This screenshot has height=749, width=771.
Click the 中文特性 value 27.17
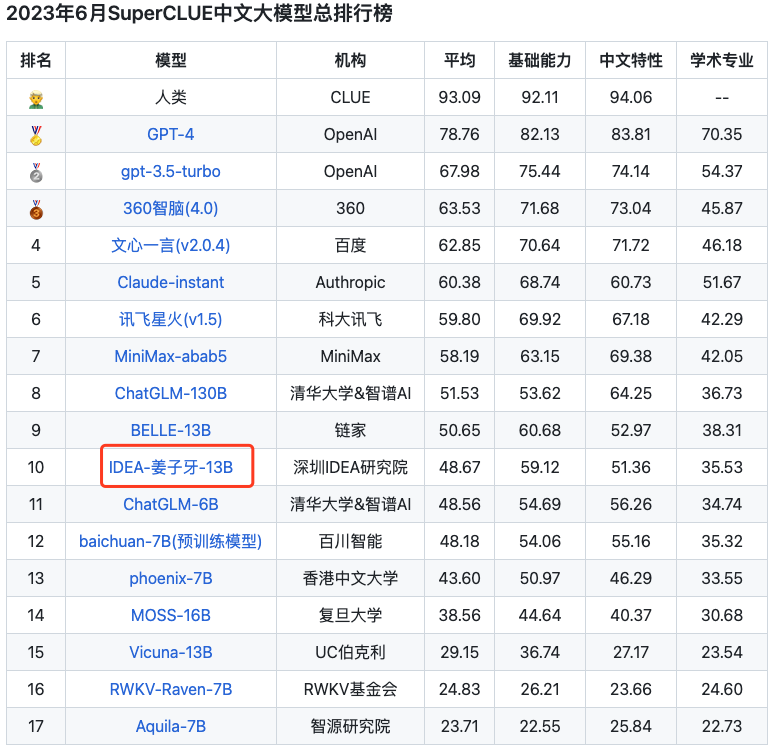(x=631, y=653)
